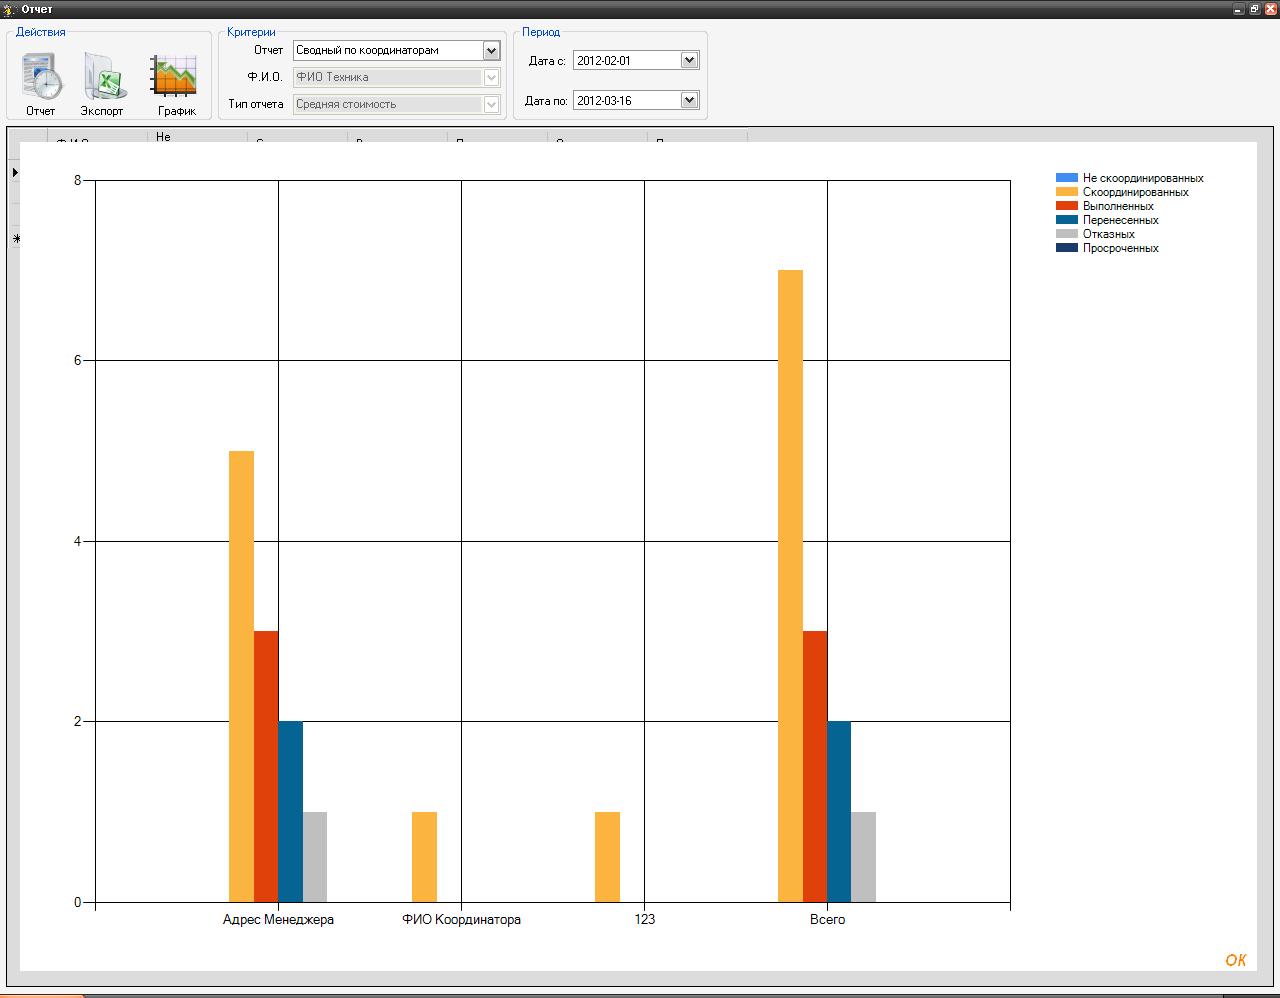
Task: Click the orange 'Скоординированных' legend swatch
Action: pyautogui.click(x=1066, y=192)
